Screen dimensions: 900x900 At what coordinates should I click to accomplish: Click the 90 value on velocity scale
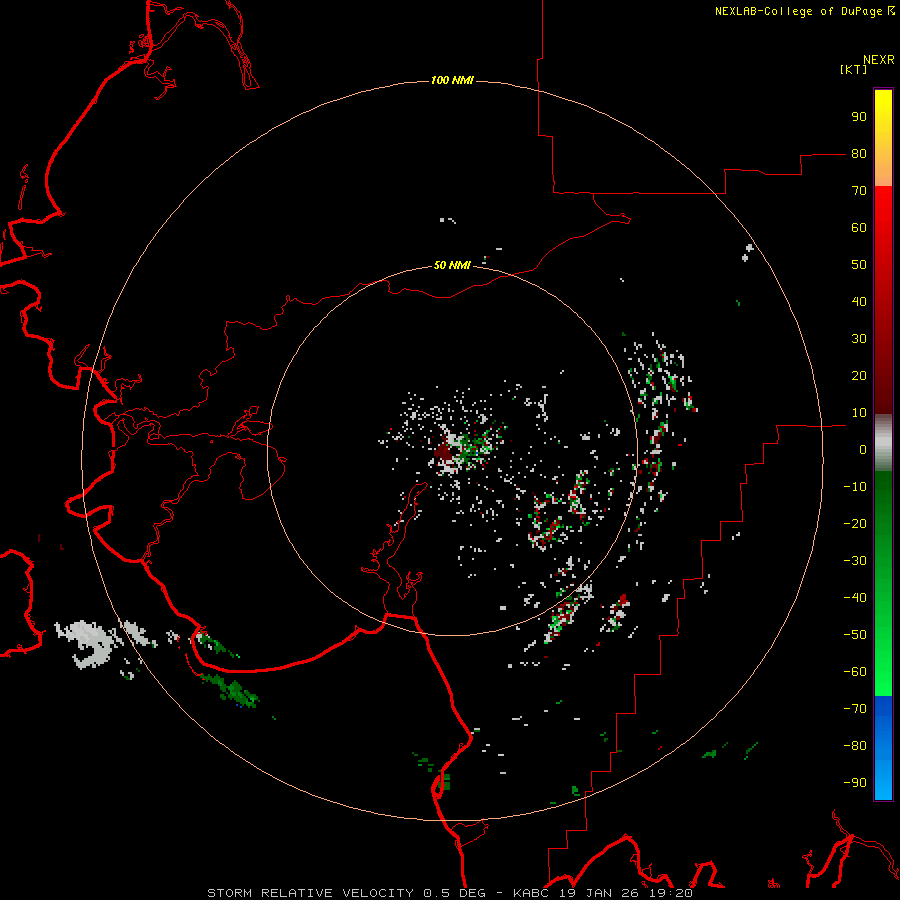pyautogui.click(x=859, y=117)
